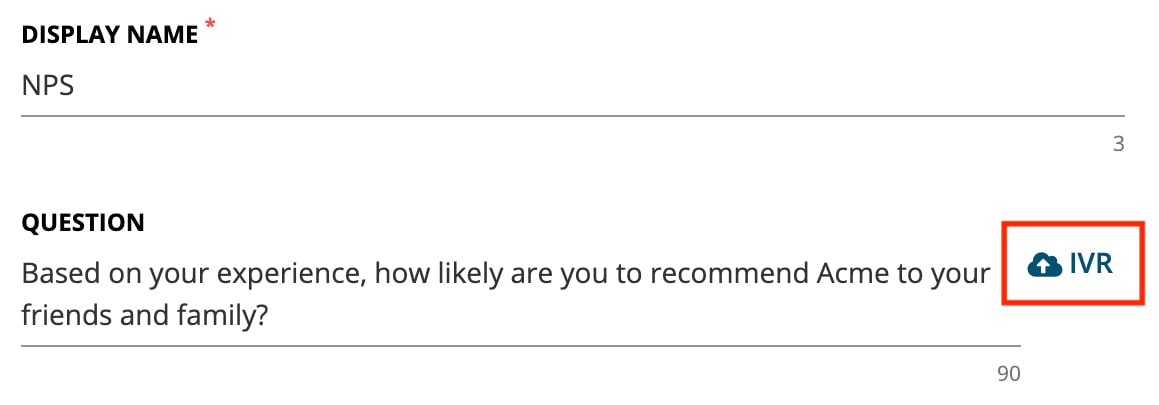Screen dimensions: 1159x405
Task: Click the text NPS in Display Name
Action: 48,86
